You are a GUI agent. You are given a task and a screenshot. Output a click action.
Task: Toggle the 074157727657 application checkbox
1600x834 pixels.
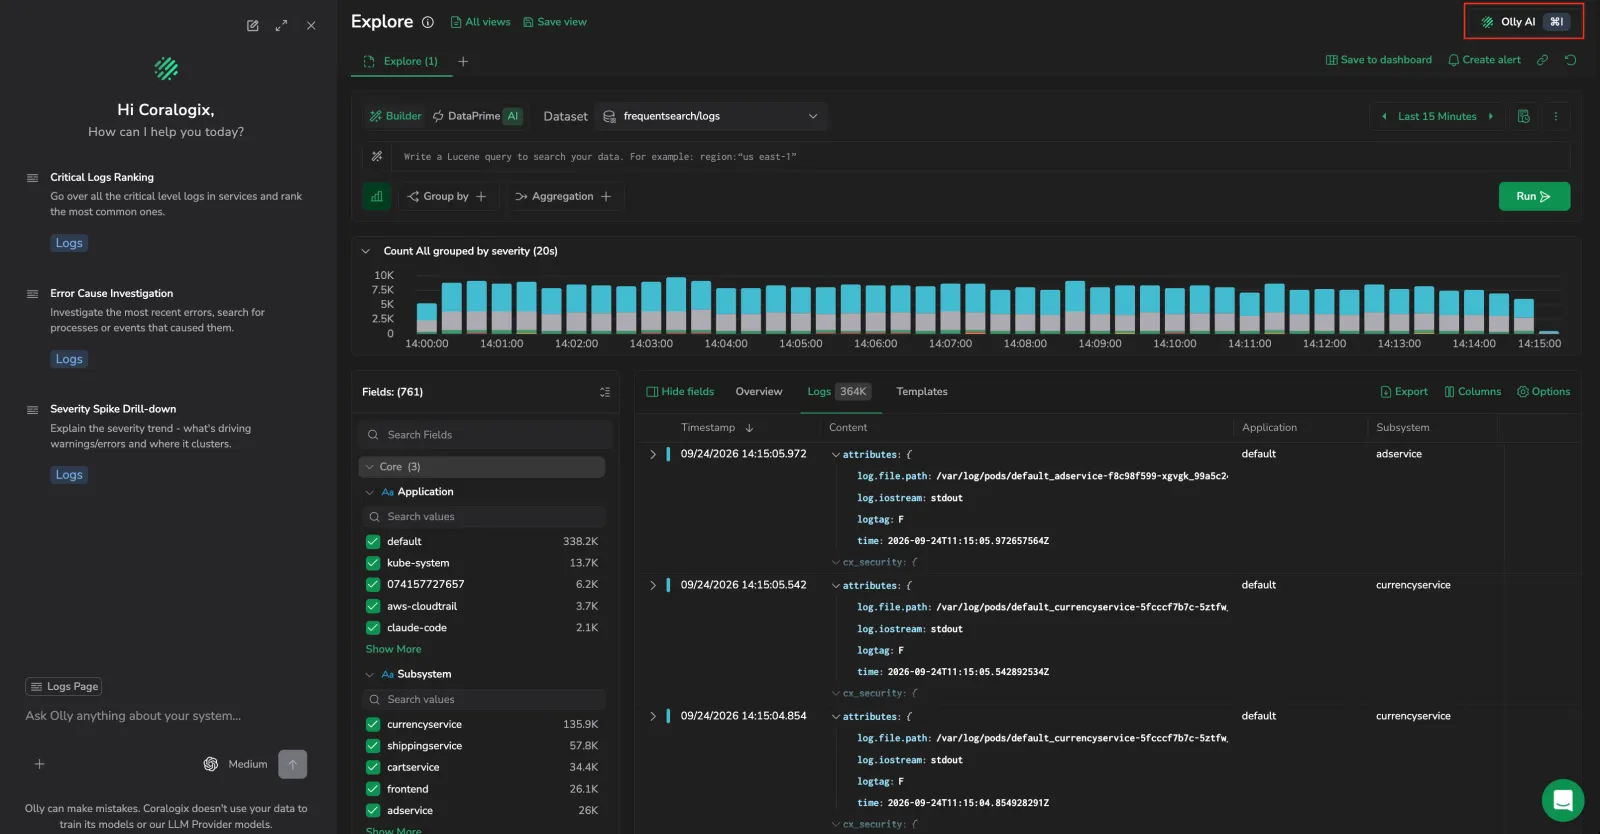(373, 584)
